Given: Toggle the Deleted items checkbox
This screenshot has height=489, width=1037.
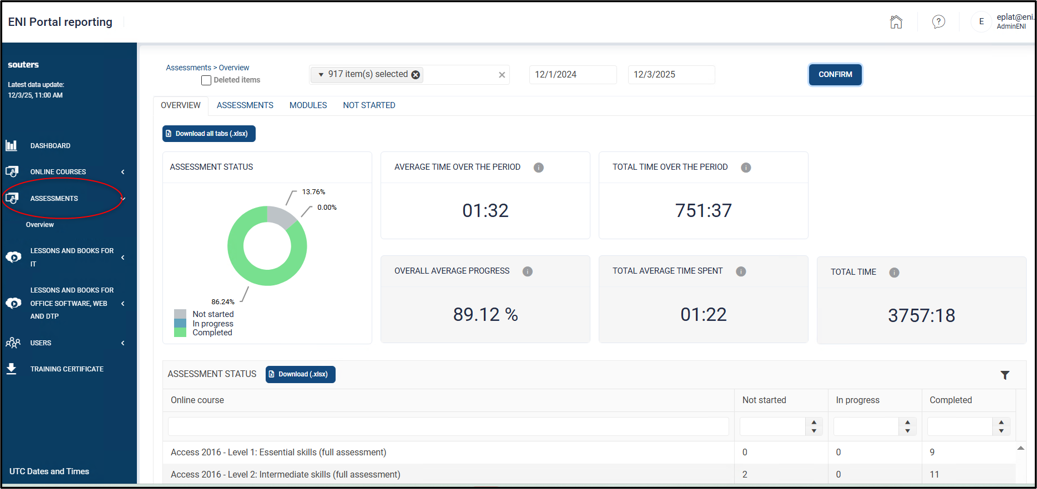Looking at the screenshot, I should point(206,80).
